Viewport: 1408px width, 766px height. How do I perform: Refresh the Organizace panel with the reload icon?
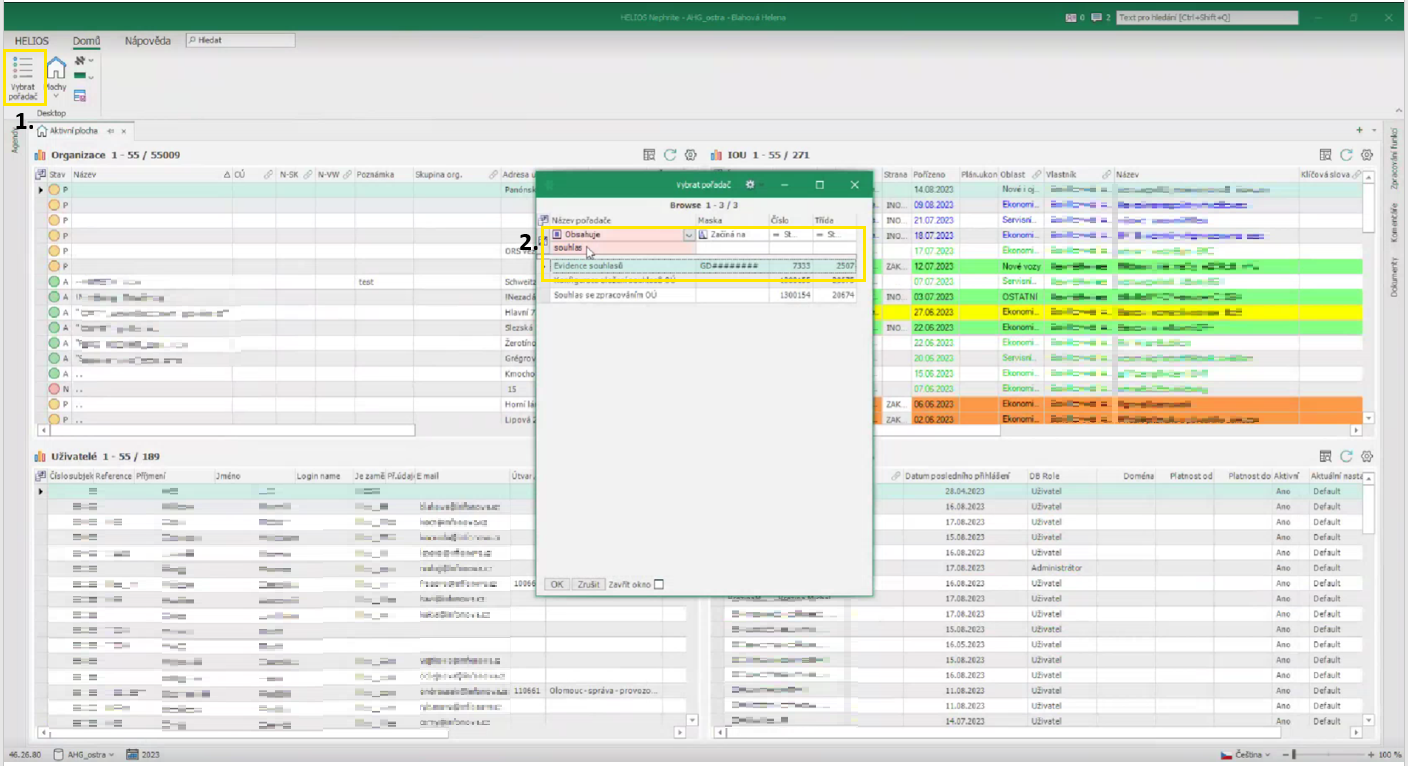(670, 155)
